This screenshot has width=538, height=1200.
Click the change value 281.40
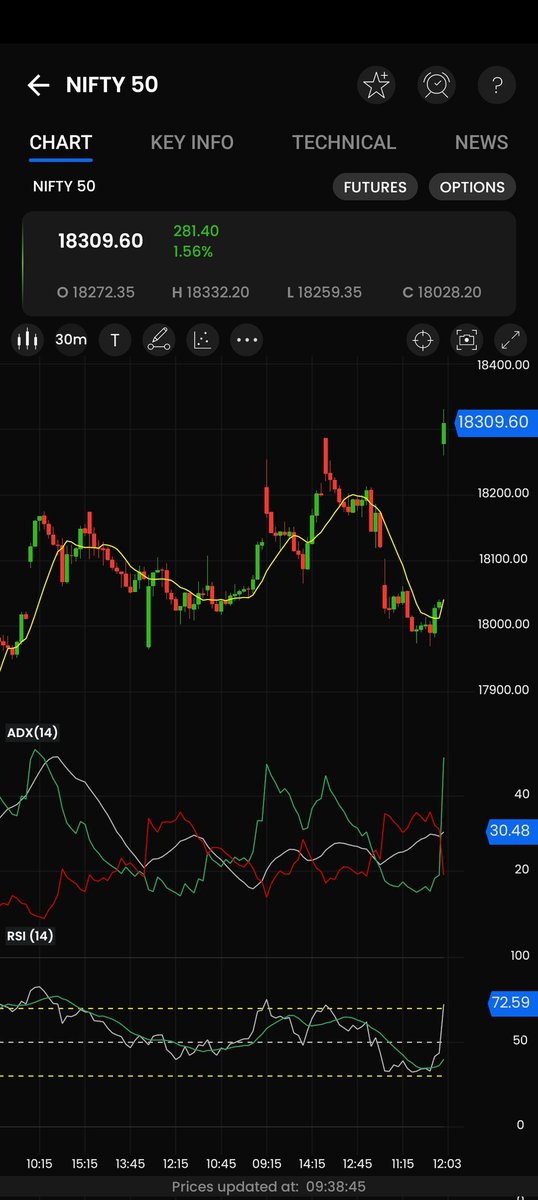tap(196, 231)
